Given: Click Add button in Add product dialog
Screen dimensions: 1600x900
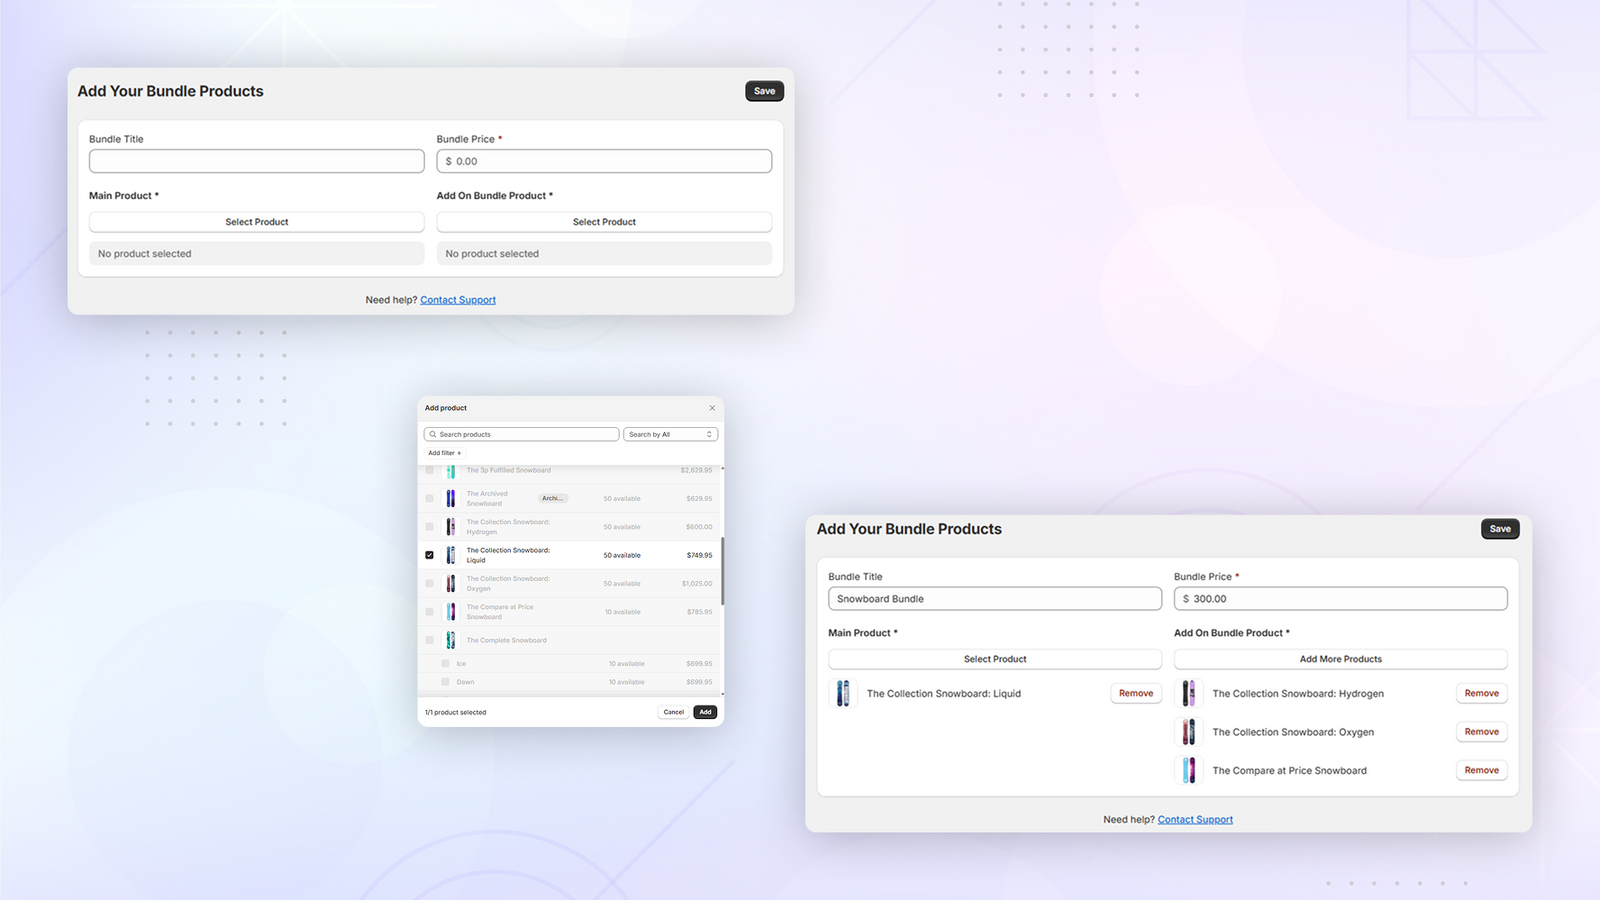Looking at the screenshot, I should pyautogui.click(x=705, y=712).
